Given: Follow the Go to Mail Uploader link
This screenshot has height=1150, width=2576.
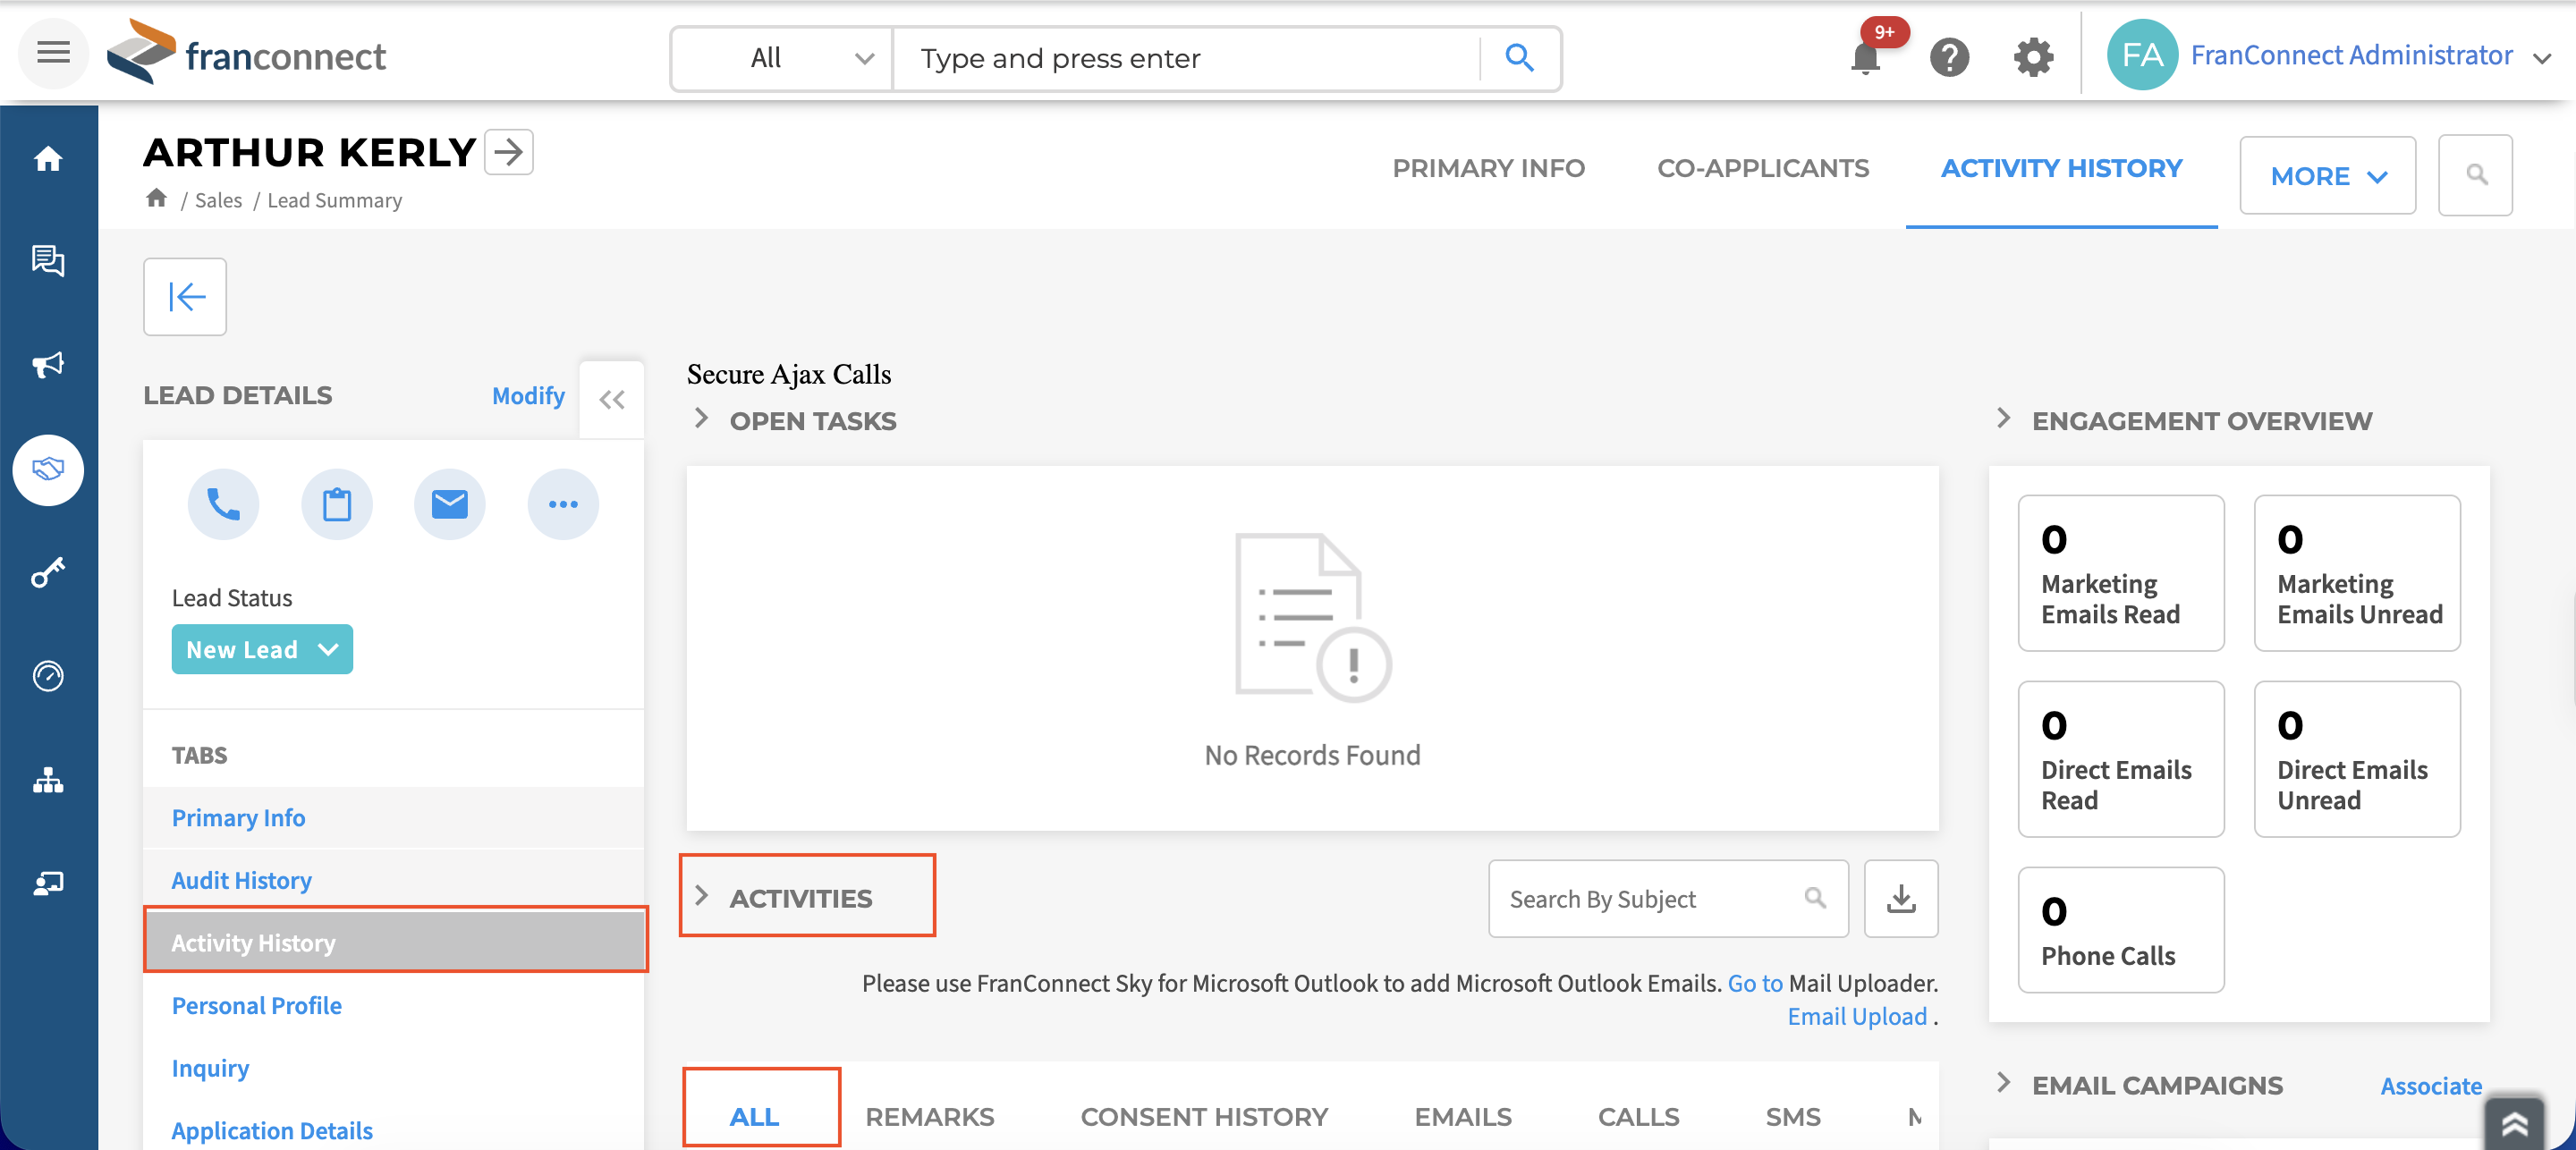Looking at the screenshot, I should [1755, 983].
